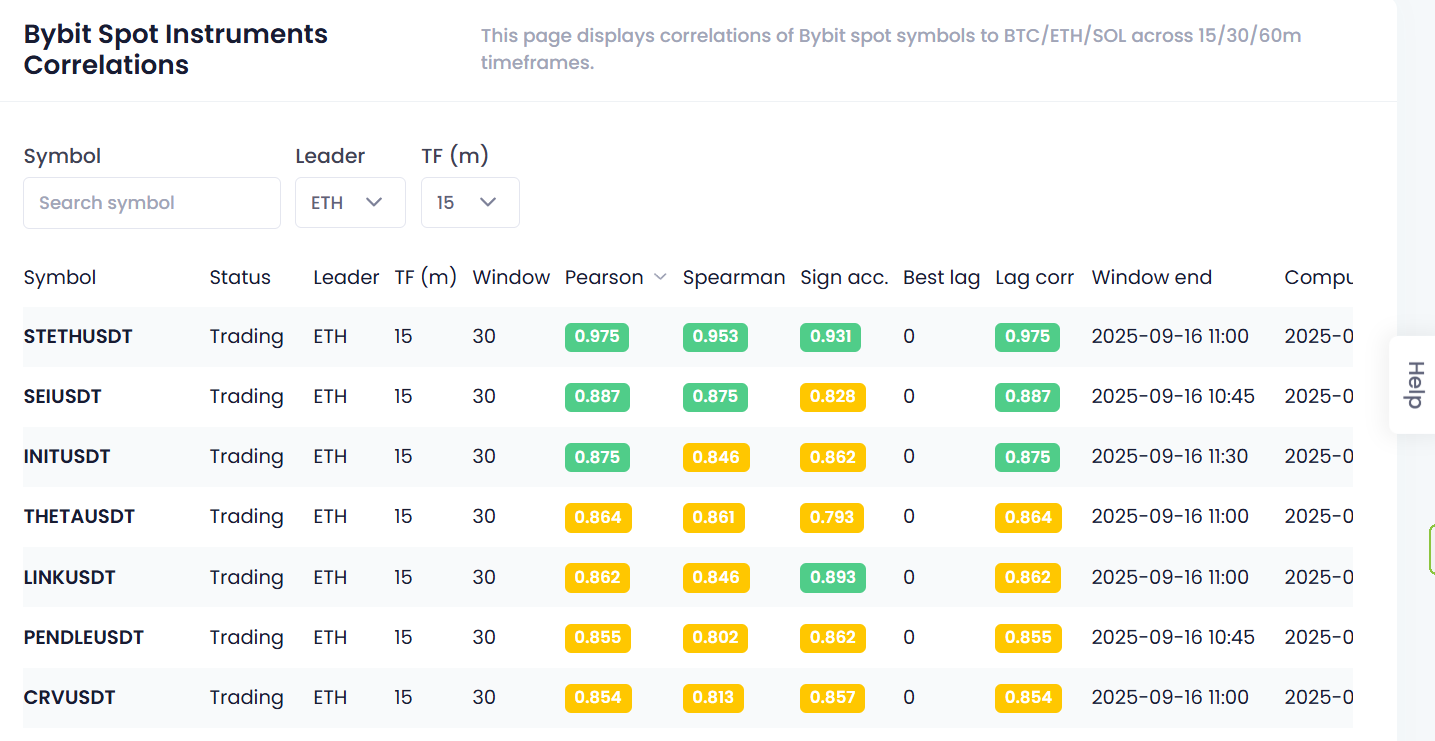The height and width of the screenshot is (741, 1435).
Task: Click the green edge tab below Help
Action: click(x=1431, y=548)
